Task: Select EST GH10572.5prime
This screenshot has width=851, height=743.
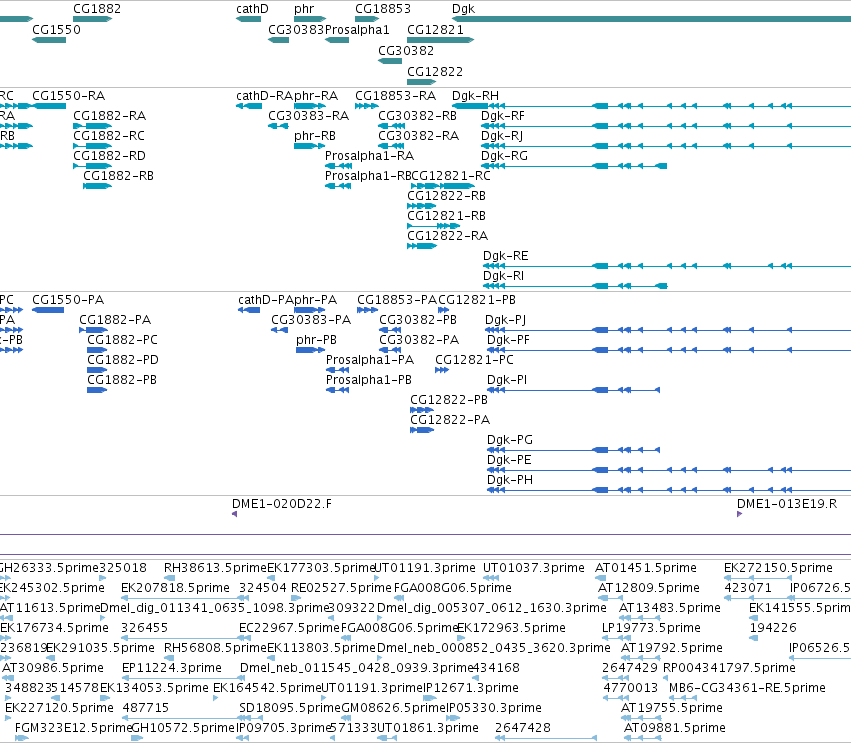Action: (x=136, y=738)
